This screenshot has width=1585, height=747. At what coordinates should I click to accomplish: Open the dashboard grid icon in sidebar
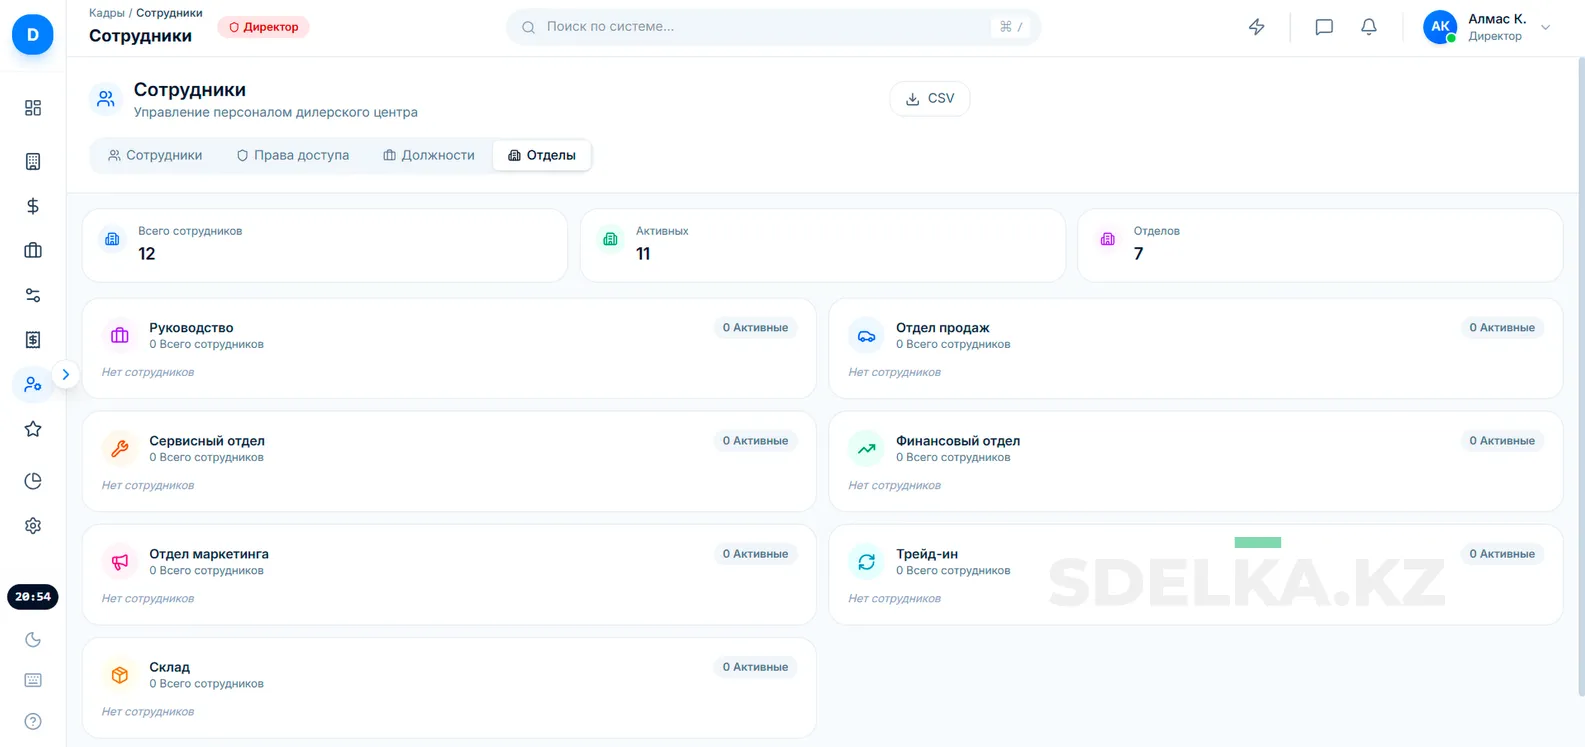[33, 108]
